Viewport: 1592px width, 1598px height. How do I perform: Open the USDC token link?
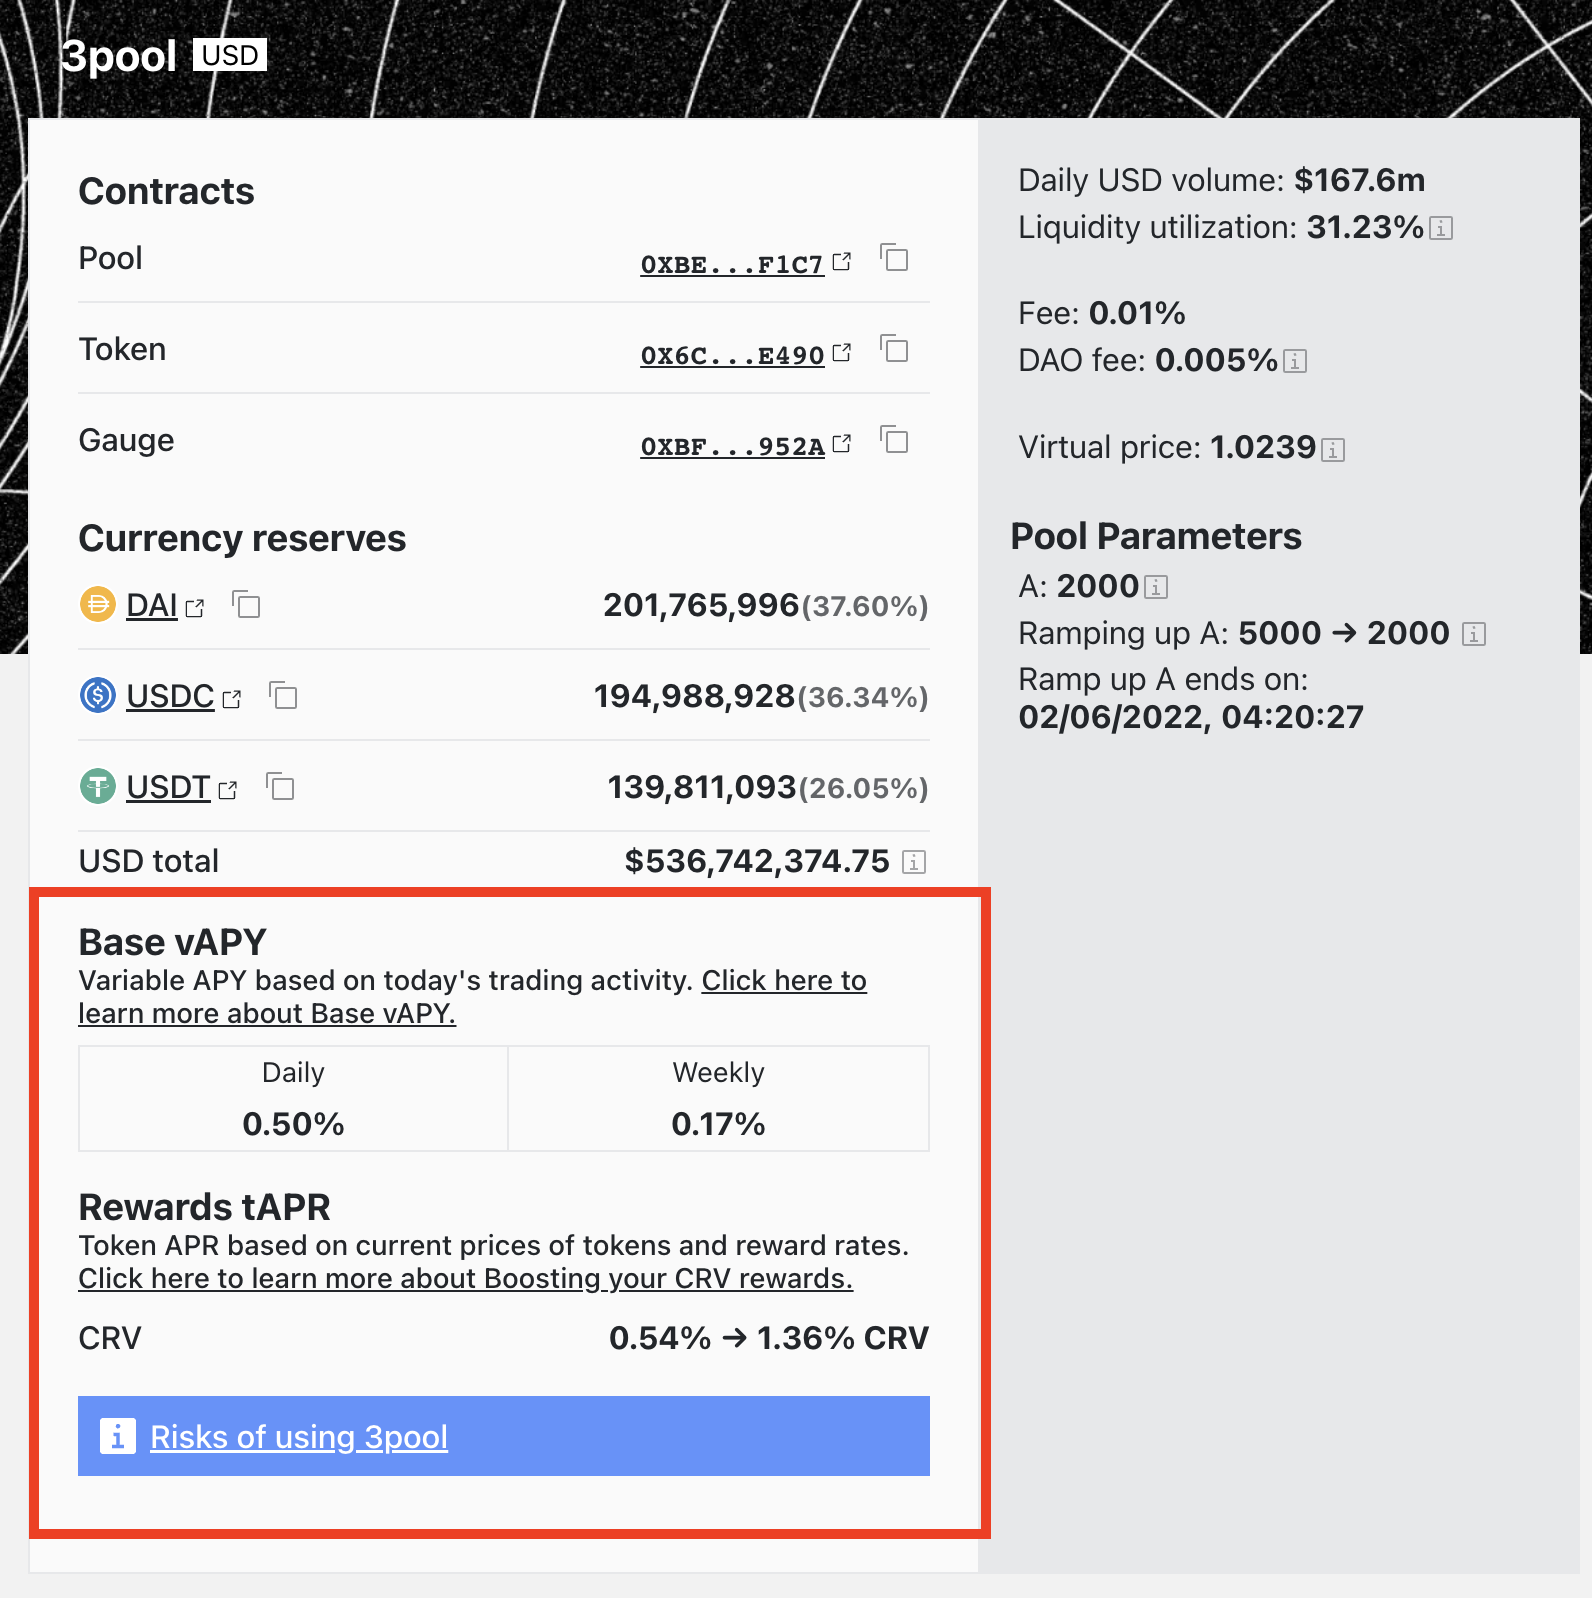170,696
